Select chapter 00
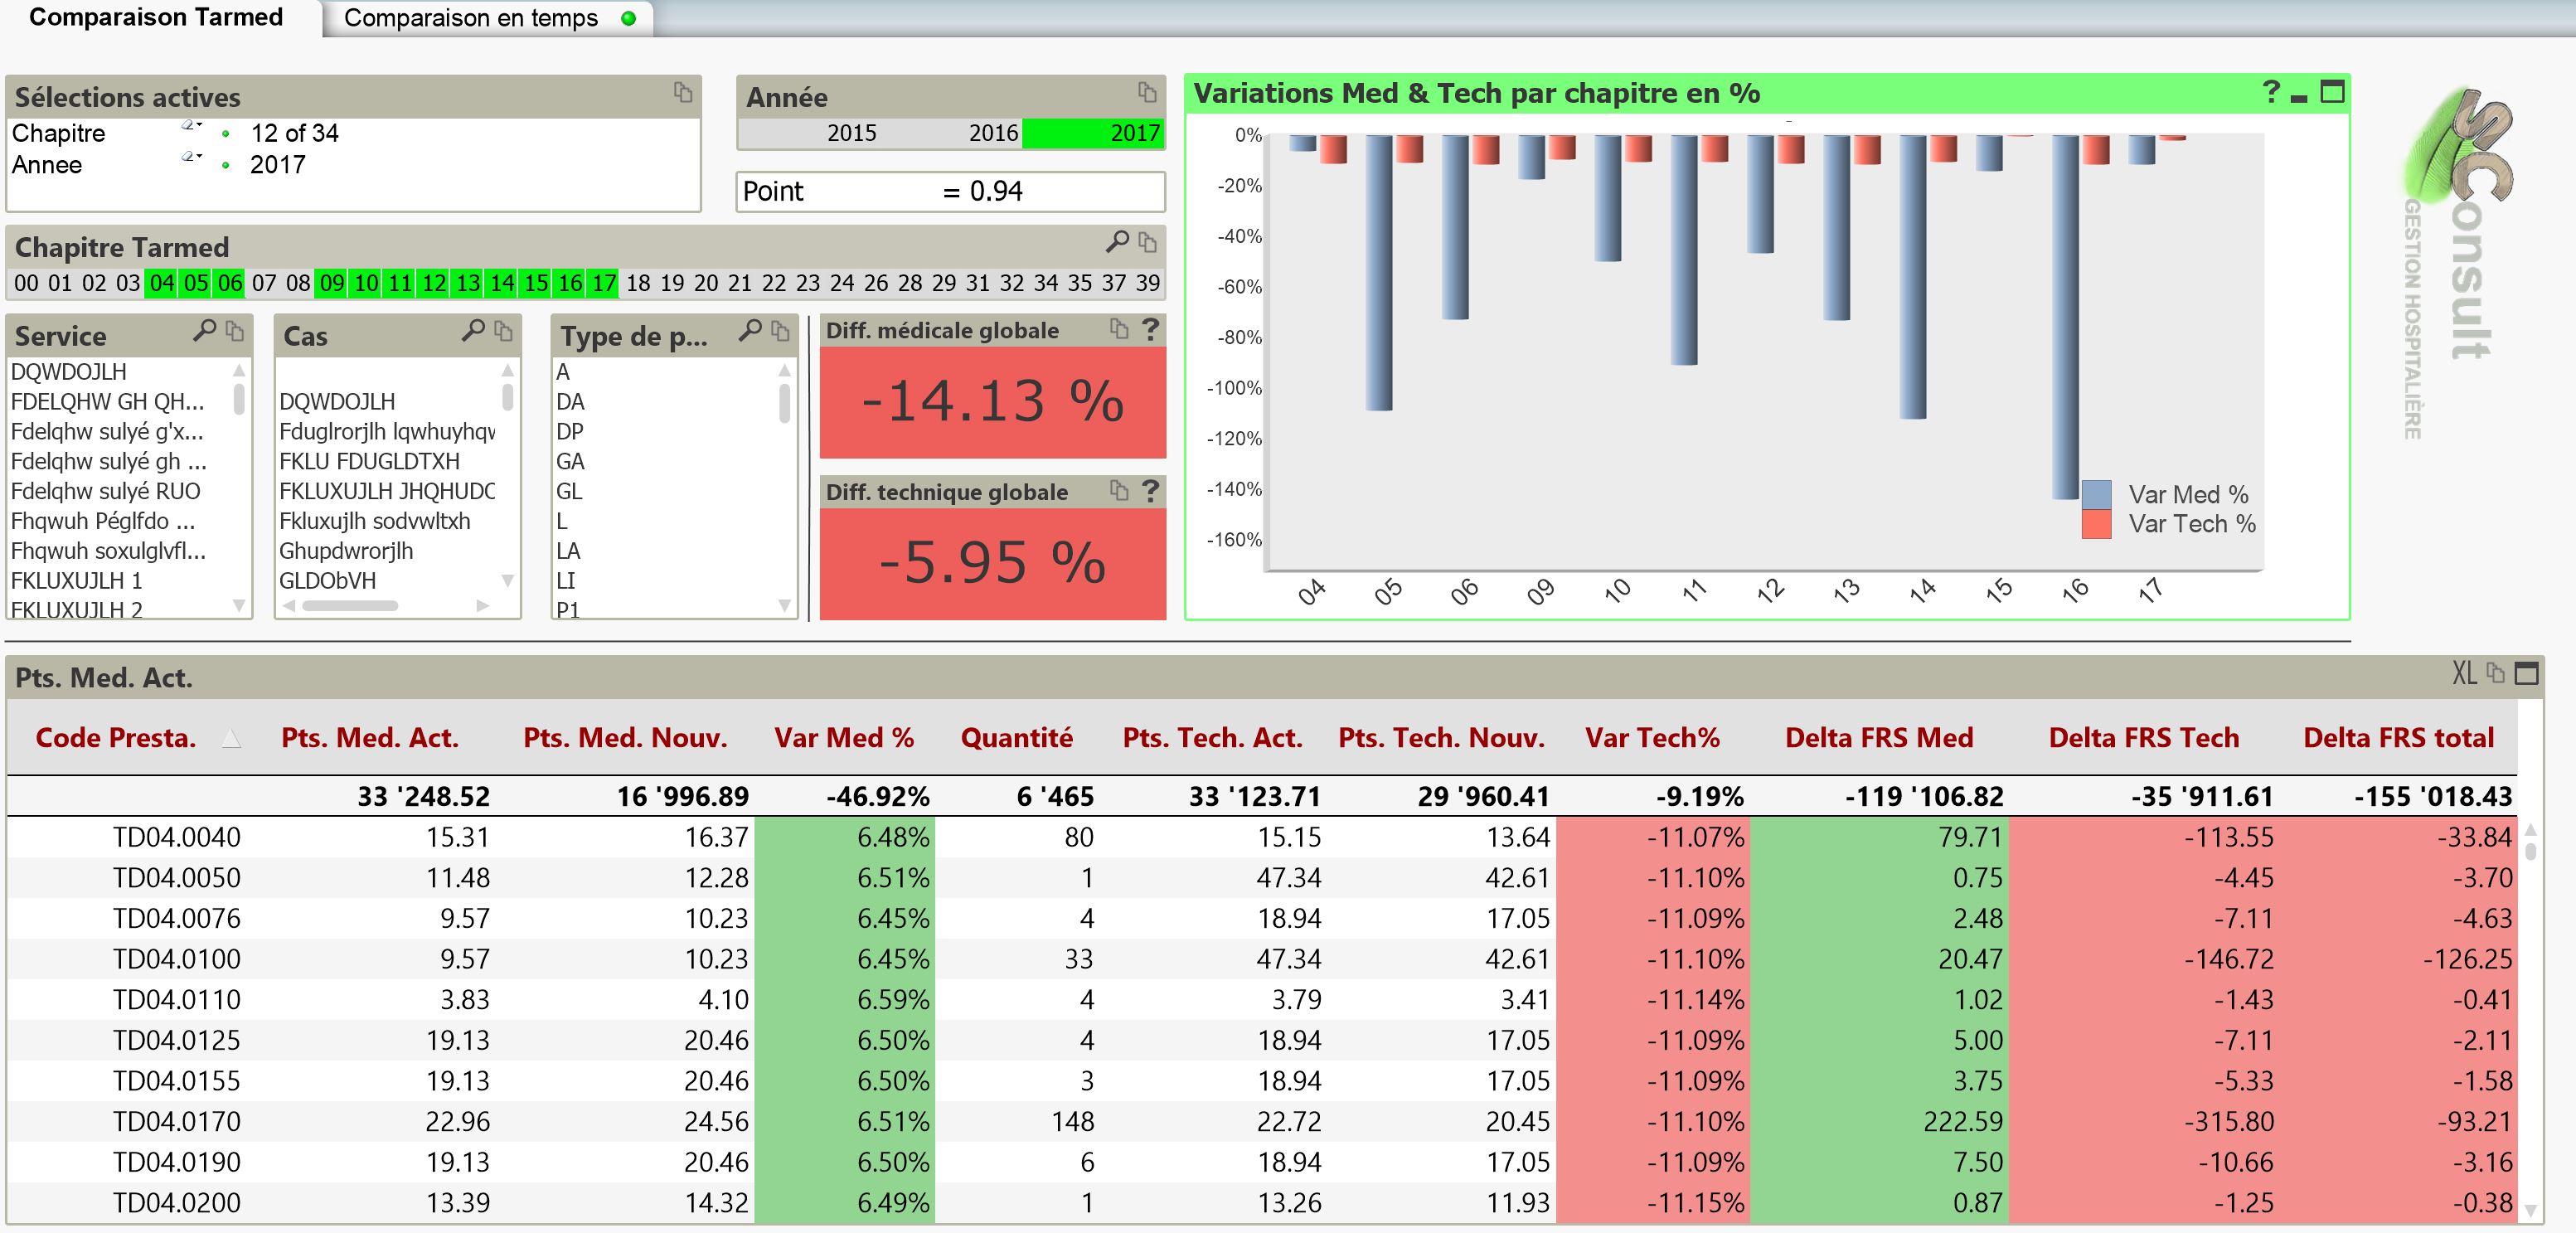Screen dimensions: 2576x1233 click(x=26, y=283)
